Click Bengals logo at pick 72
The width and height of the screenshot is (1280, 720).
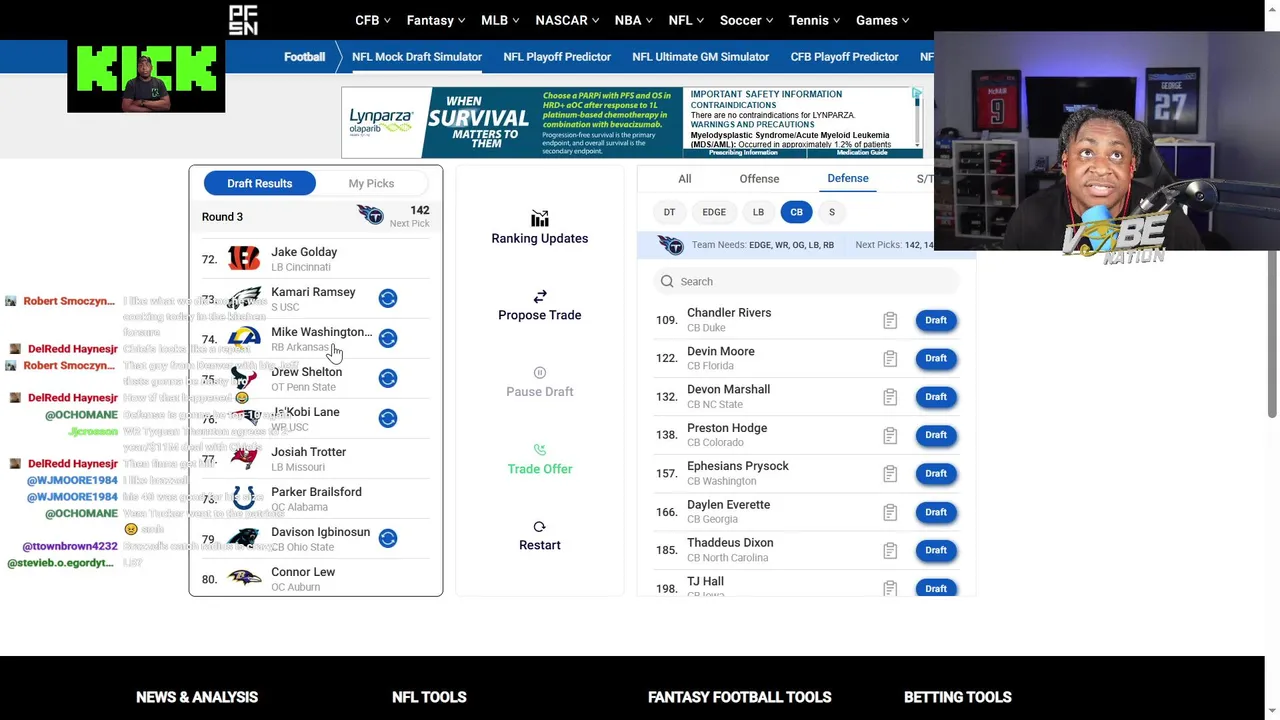point(244,258)
